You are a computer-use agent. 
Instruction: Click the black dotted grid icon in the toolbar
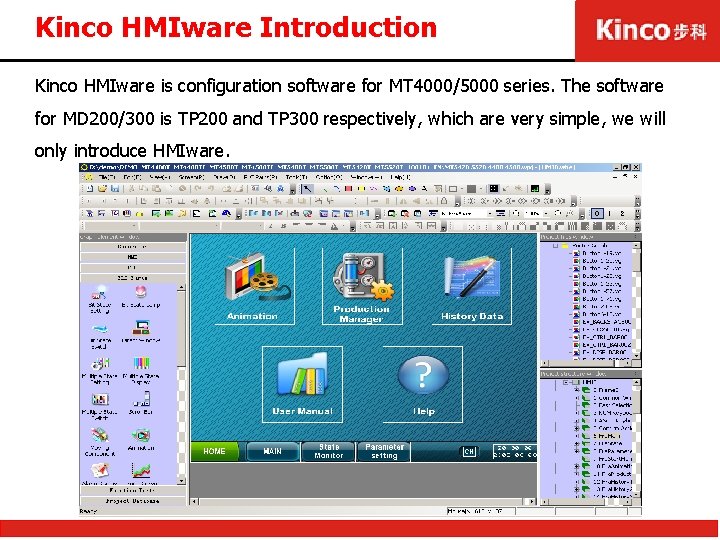point(494,188)
